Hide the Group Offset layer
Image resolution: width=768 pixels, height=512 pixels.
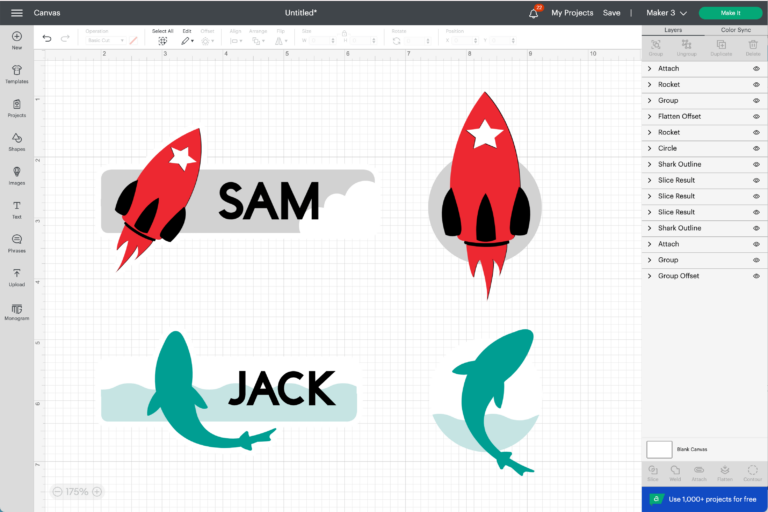(x=756, y=276)
